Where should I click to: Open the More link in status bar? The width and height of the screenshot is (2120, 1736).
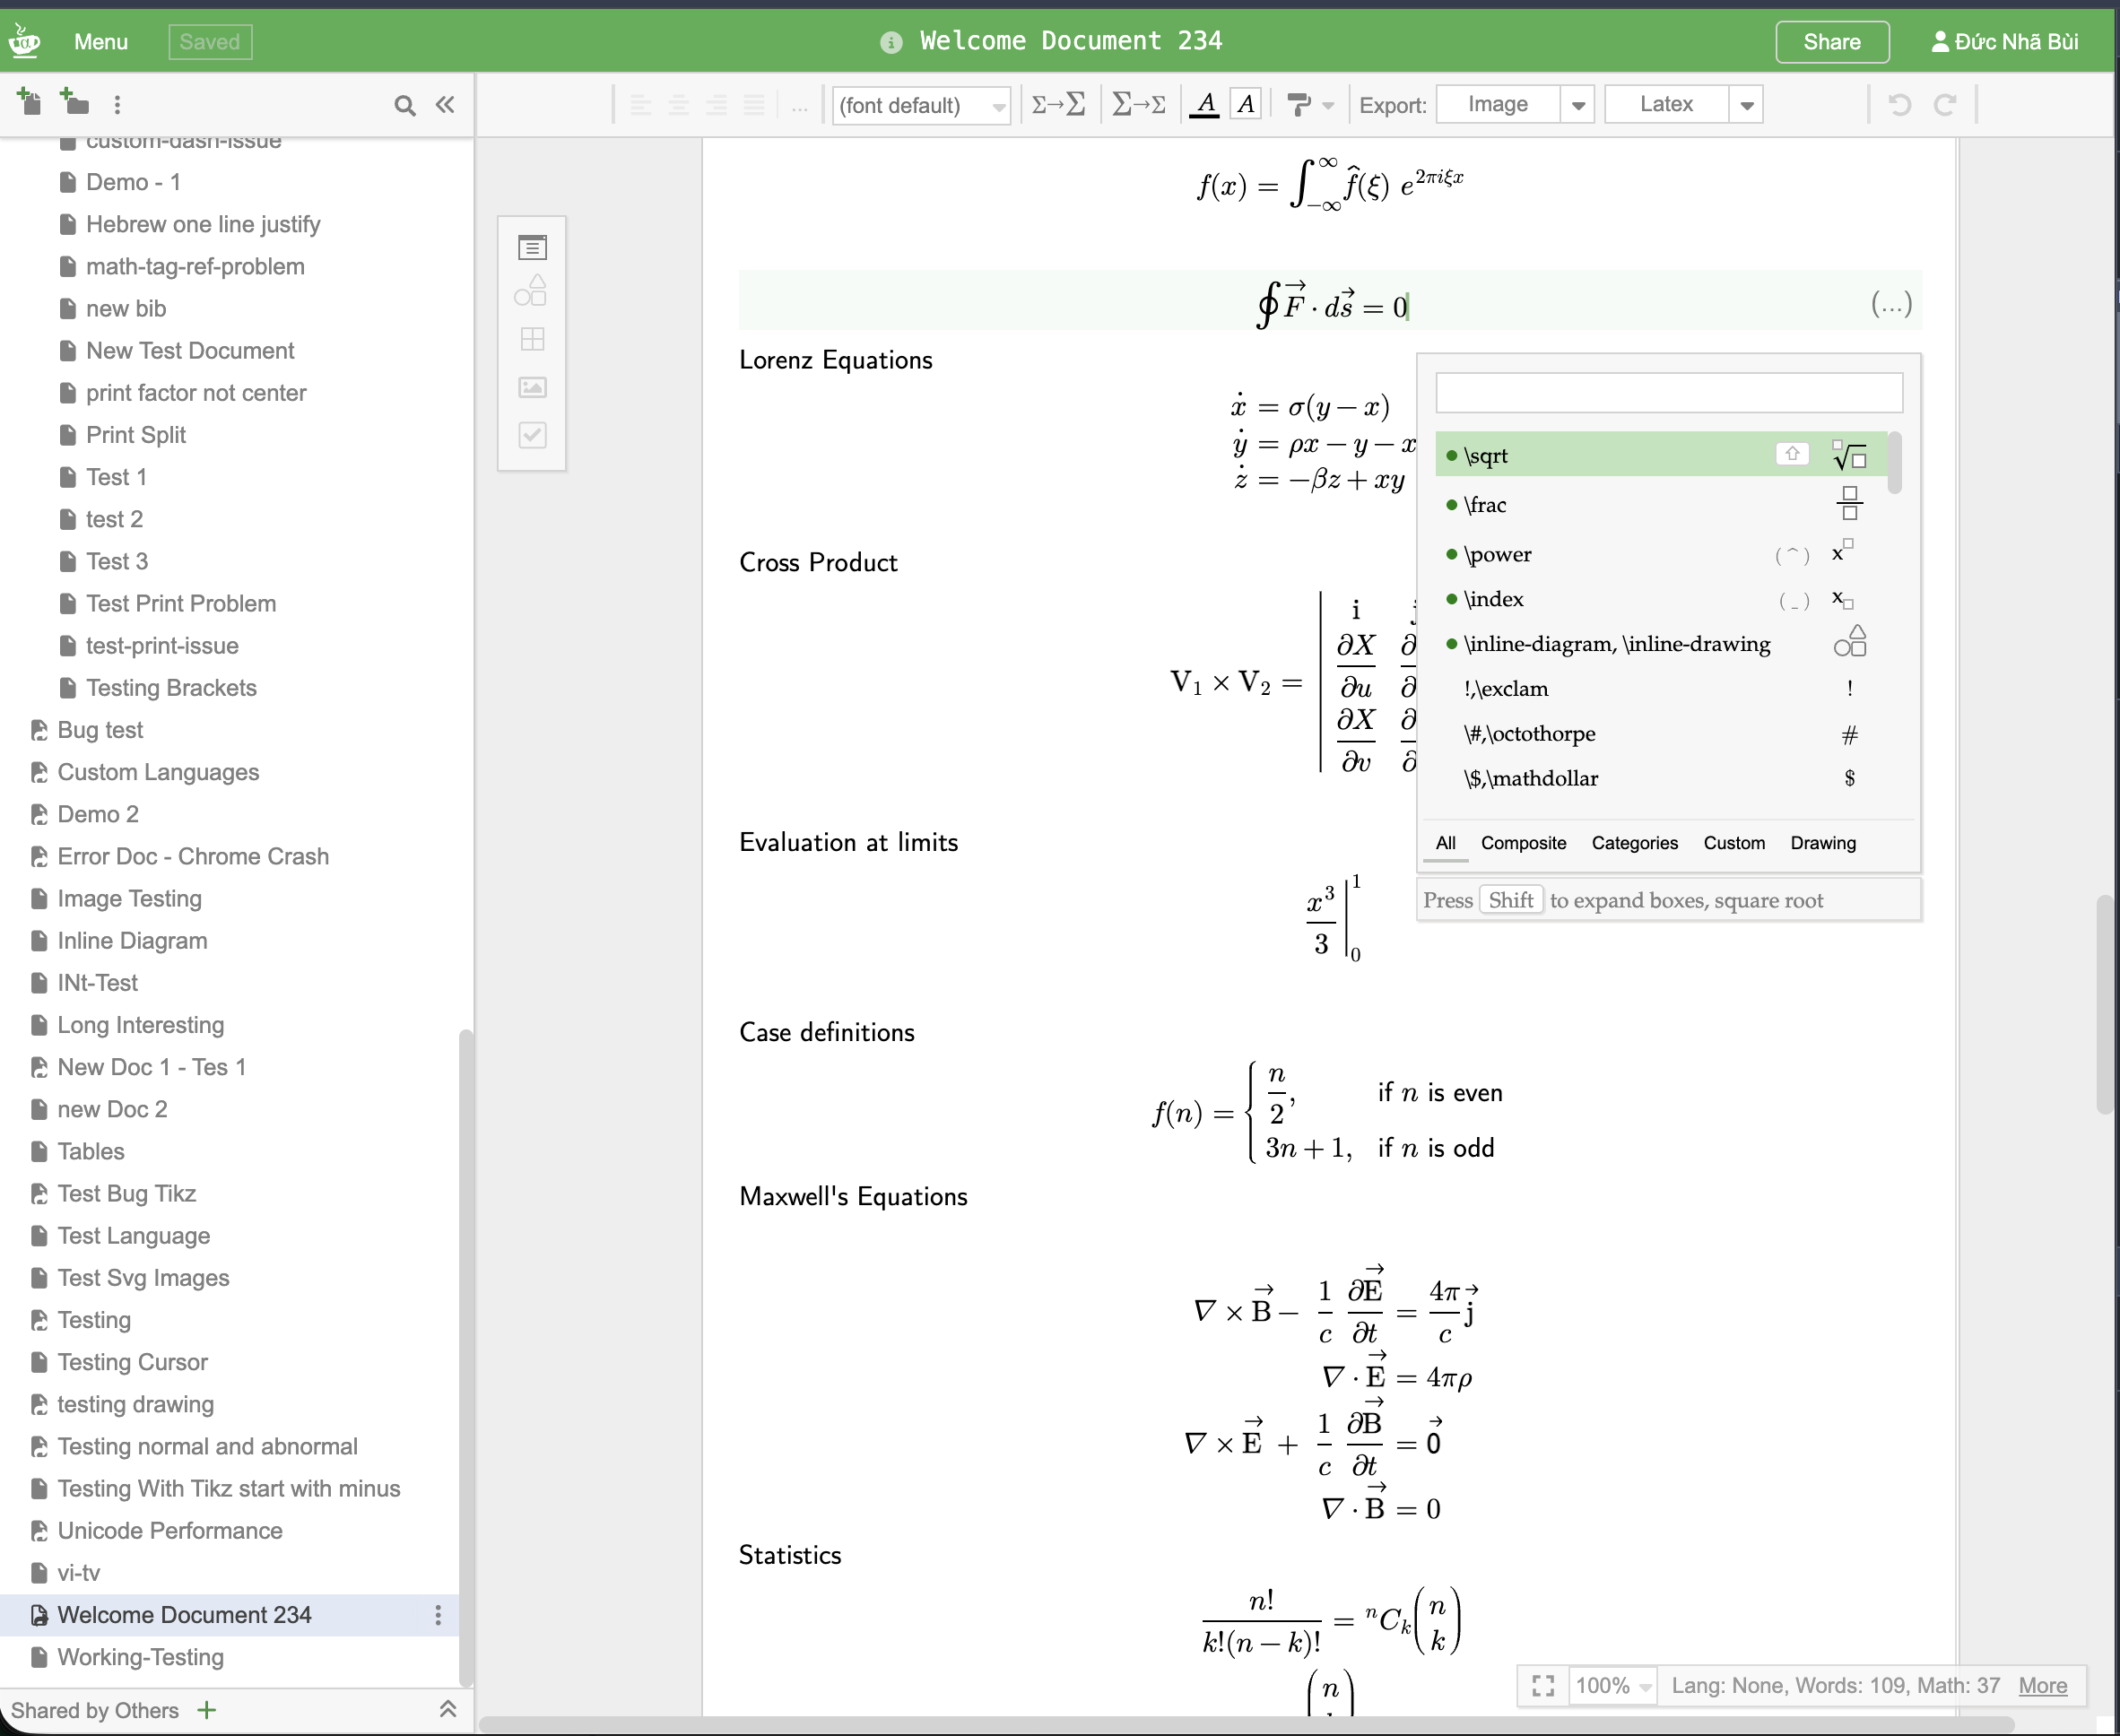[x=2042, y=1686]
